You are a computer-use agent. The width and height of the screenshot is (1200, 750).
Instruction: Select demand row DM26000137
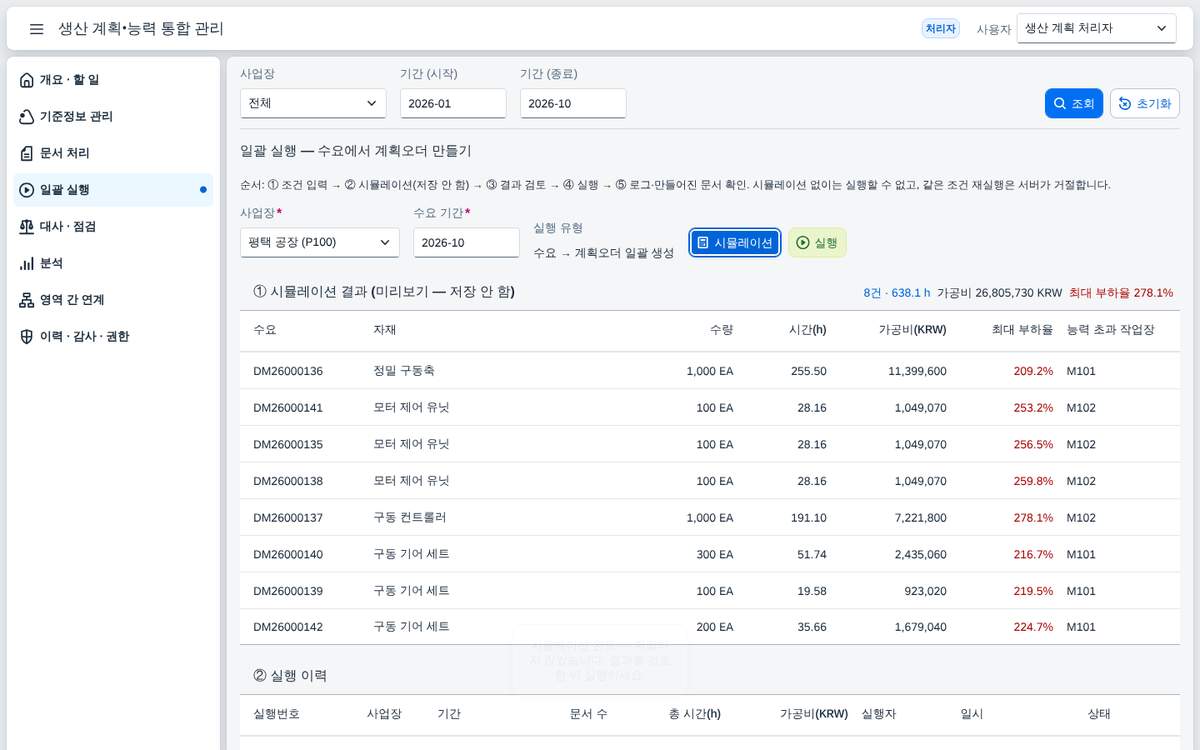click(710, 517)
